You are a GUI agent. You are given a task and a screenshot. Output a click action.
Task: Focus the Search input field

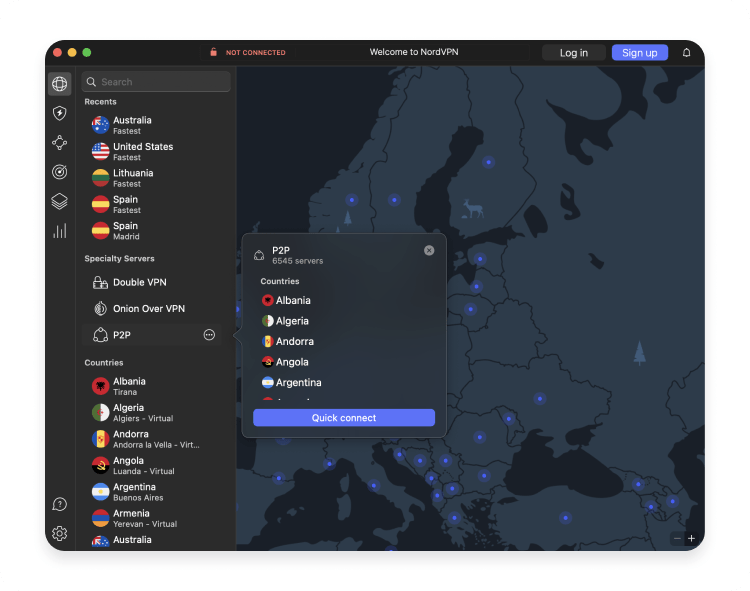coord(156,82)
